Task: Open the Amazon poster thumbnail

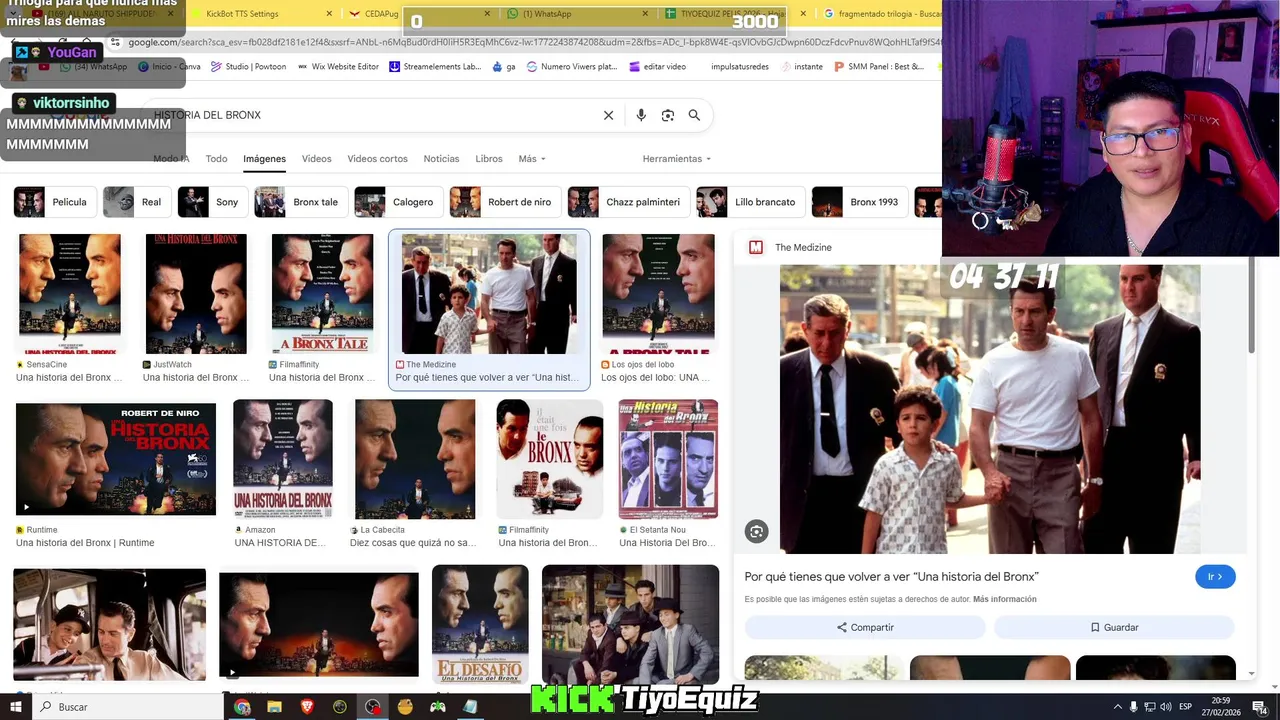Action: click(x=283, y=459)
